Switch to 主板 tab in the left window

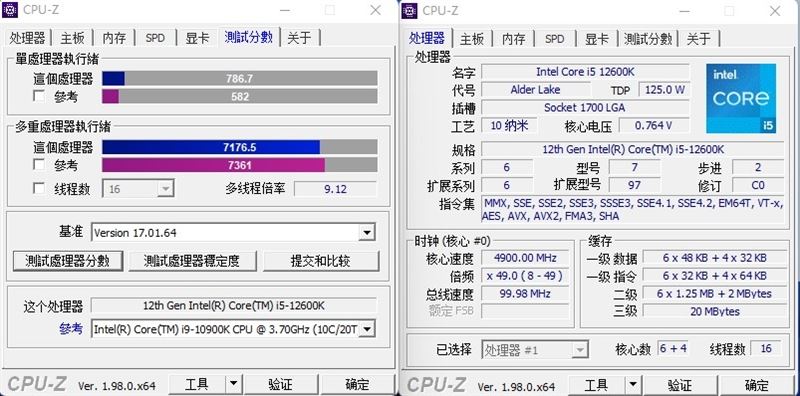pyautogui.click(x=72, y=38)
